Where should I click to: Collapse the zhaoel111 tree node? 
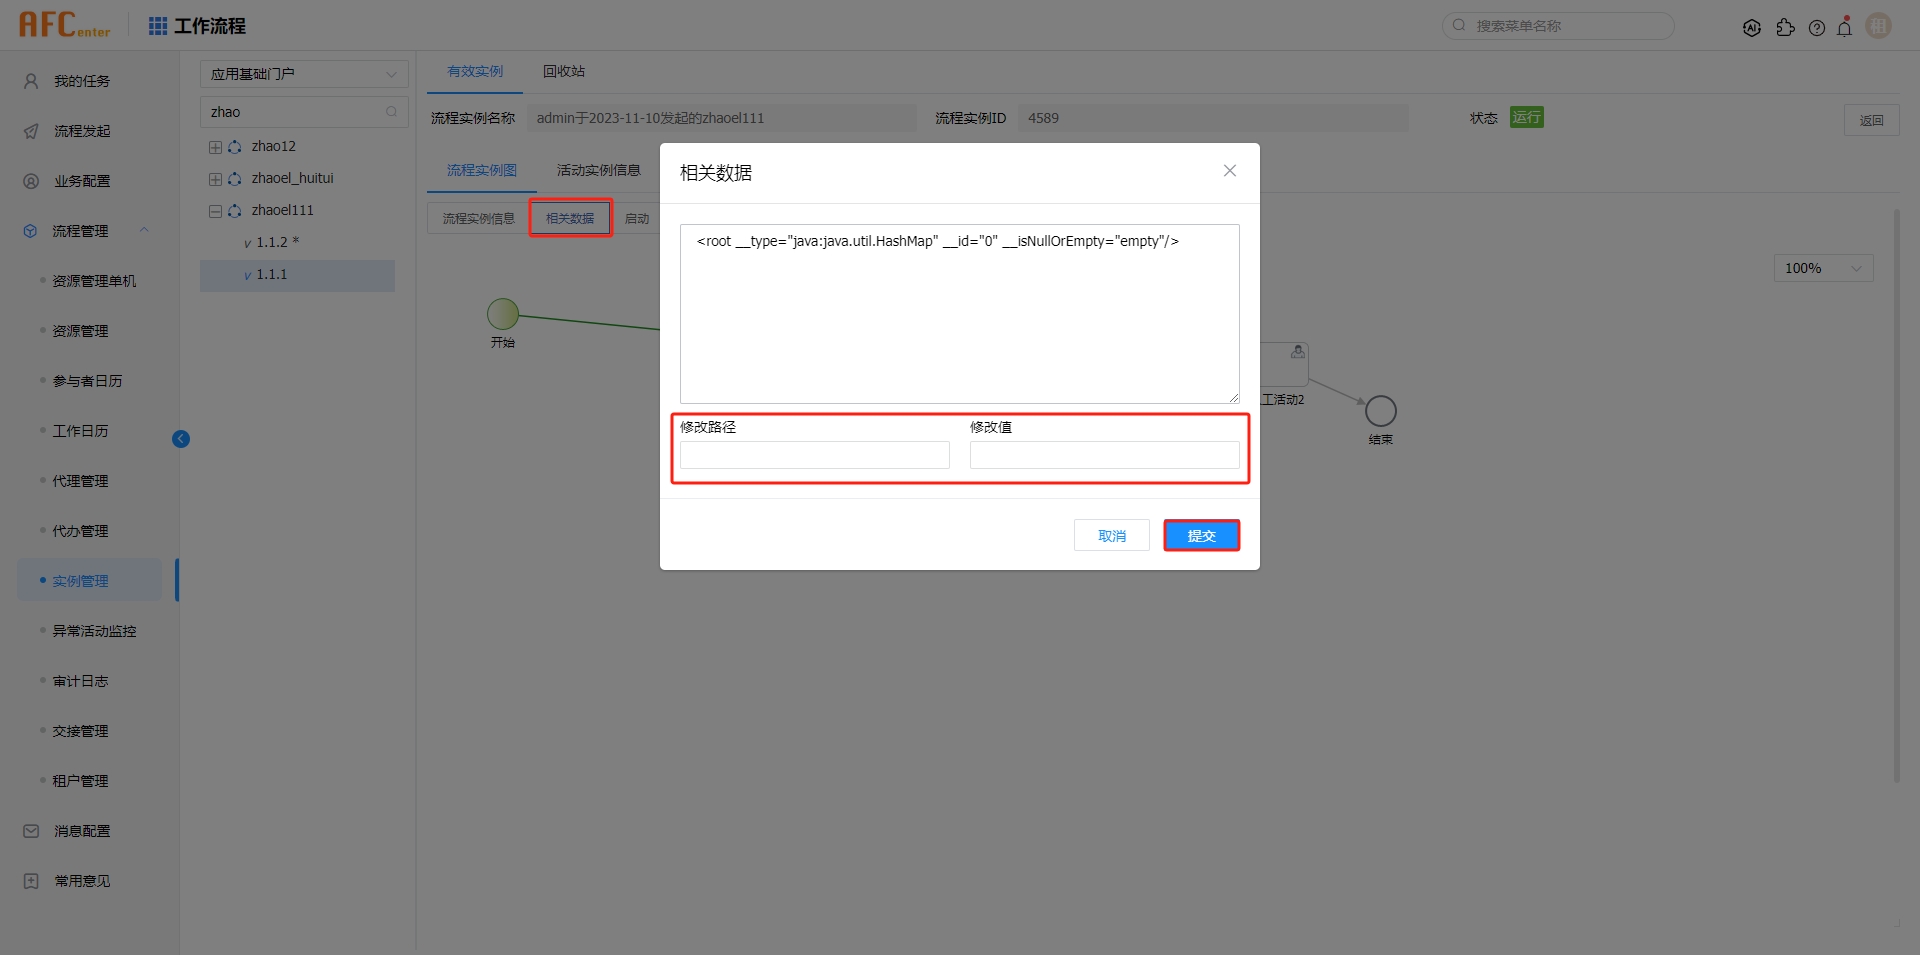(x=215, y=211)
